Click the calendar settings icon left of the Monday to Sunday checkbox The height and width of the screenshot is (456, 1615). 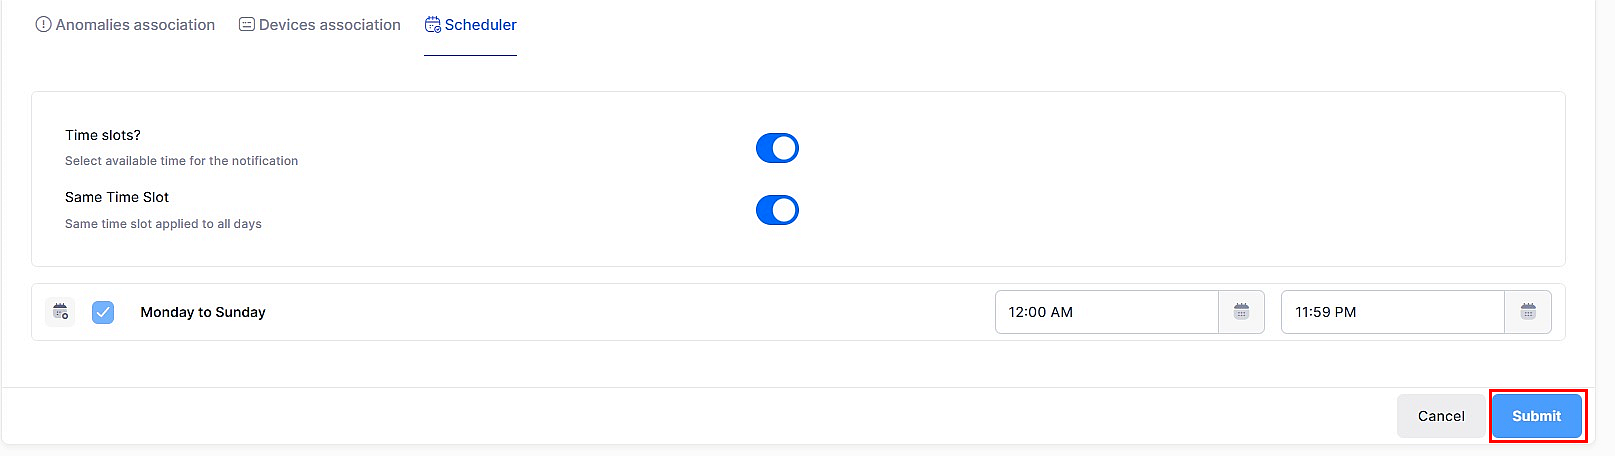click(x=60, y=312)
